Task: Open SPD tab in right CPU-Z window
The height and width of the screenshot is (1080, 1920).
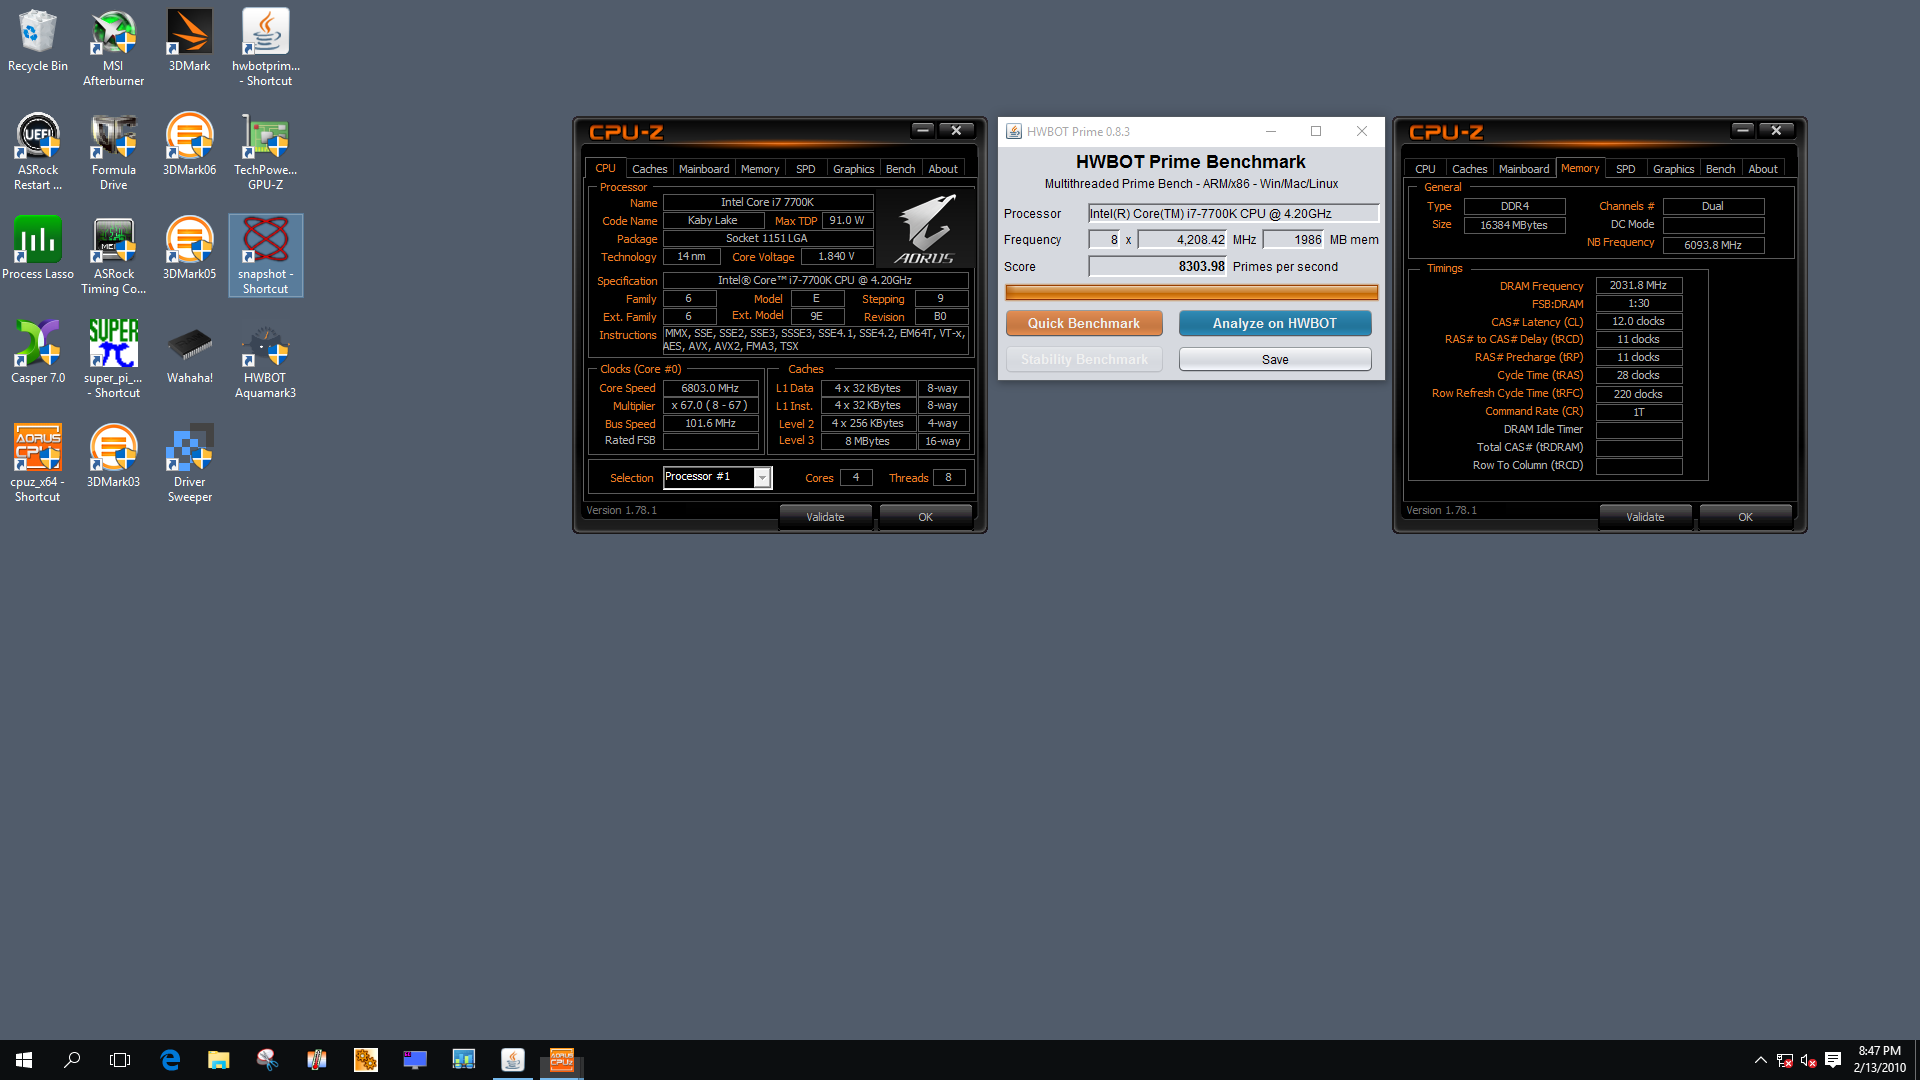Action: 1626,169
